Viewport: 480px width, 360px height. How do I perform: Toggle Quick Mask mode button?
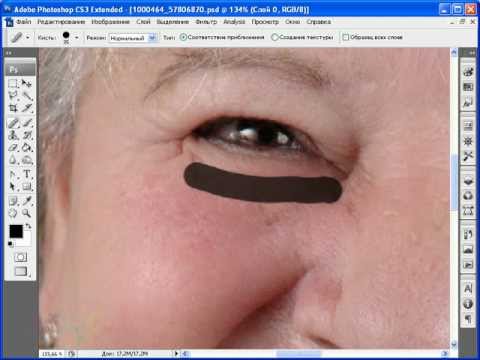(20, 257)
